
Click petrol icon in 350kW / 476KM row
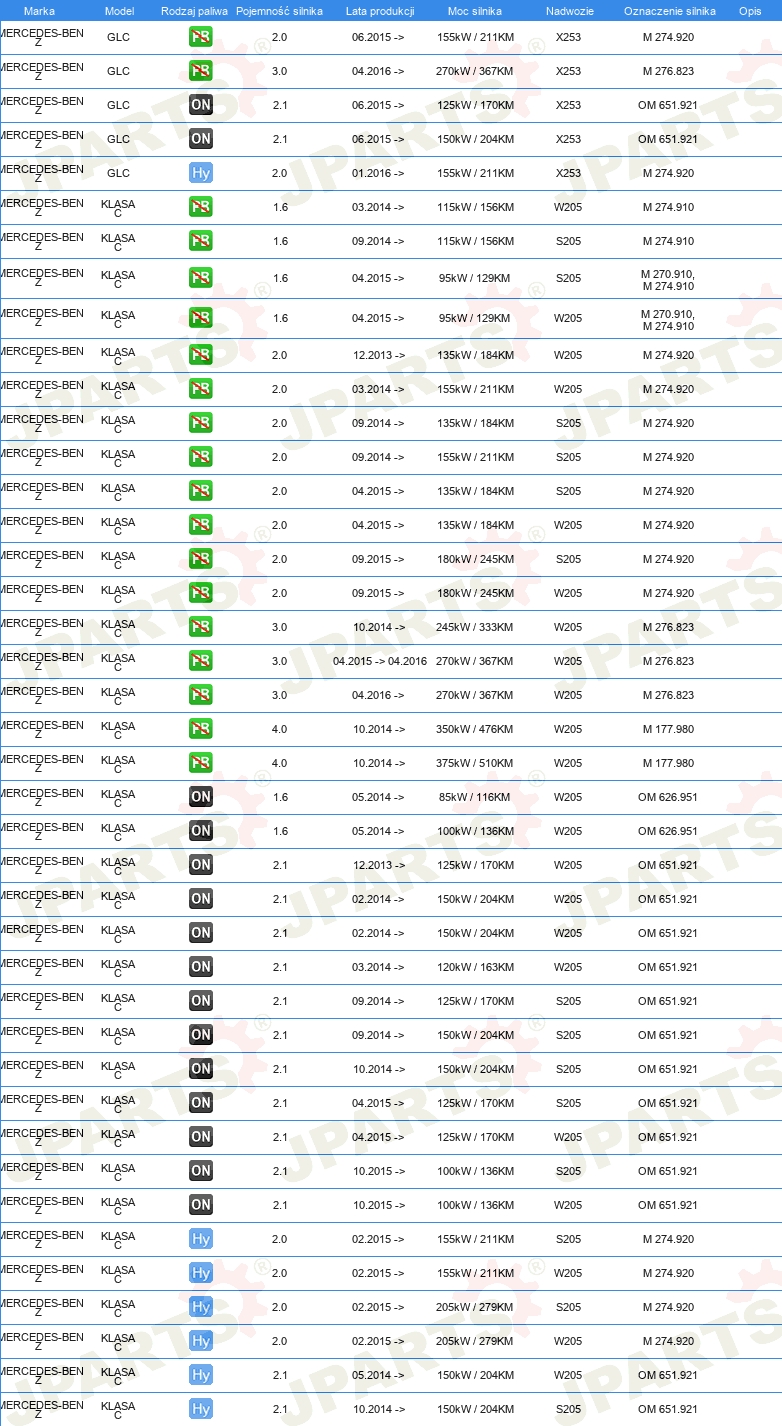201,730
